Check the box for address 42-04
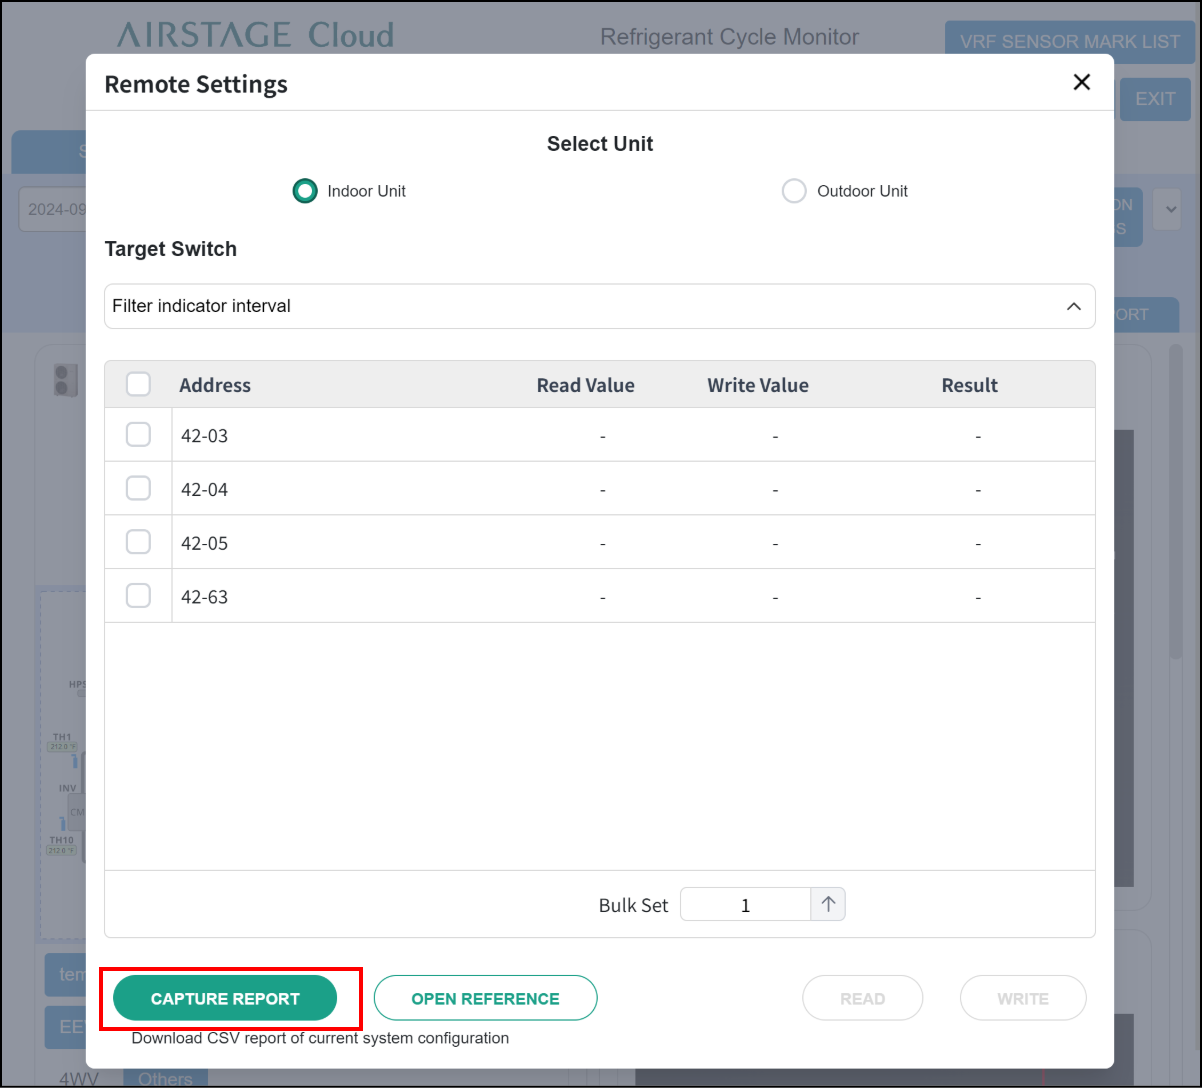Viewport: 1202px width, 1088px height. tap(138, 489)
